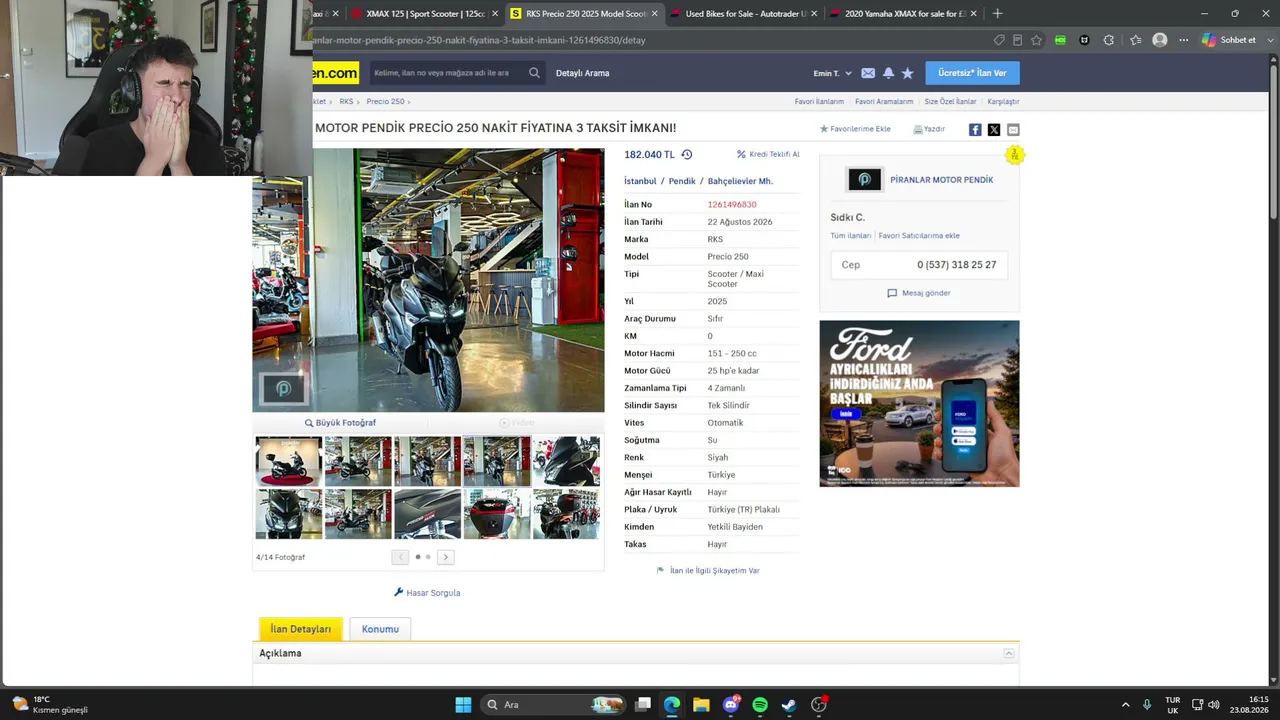
Task: Open favorites star icon in site header
Action: pos(907,73)
